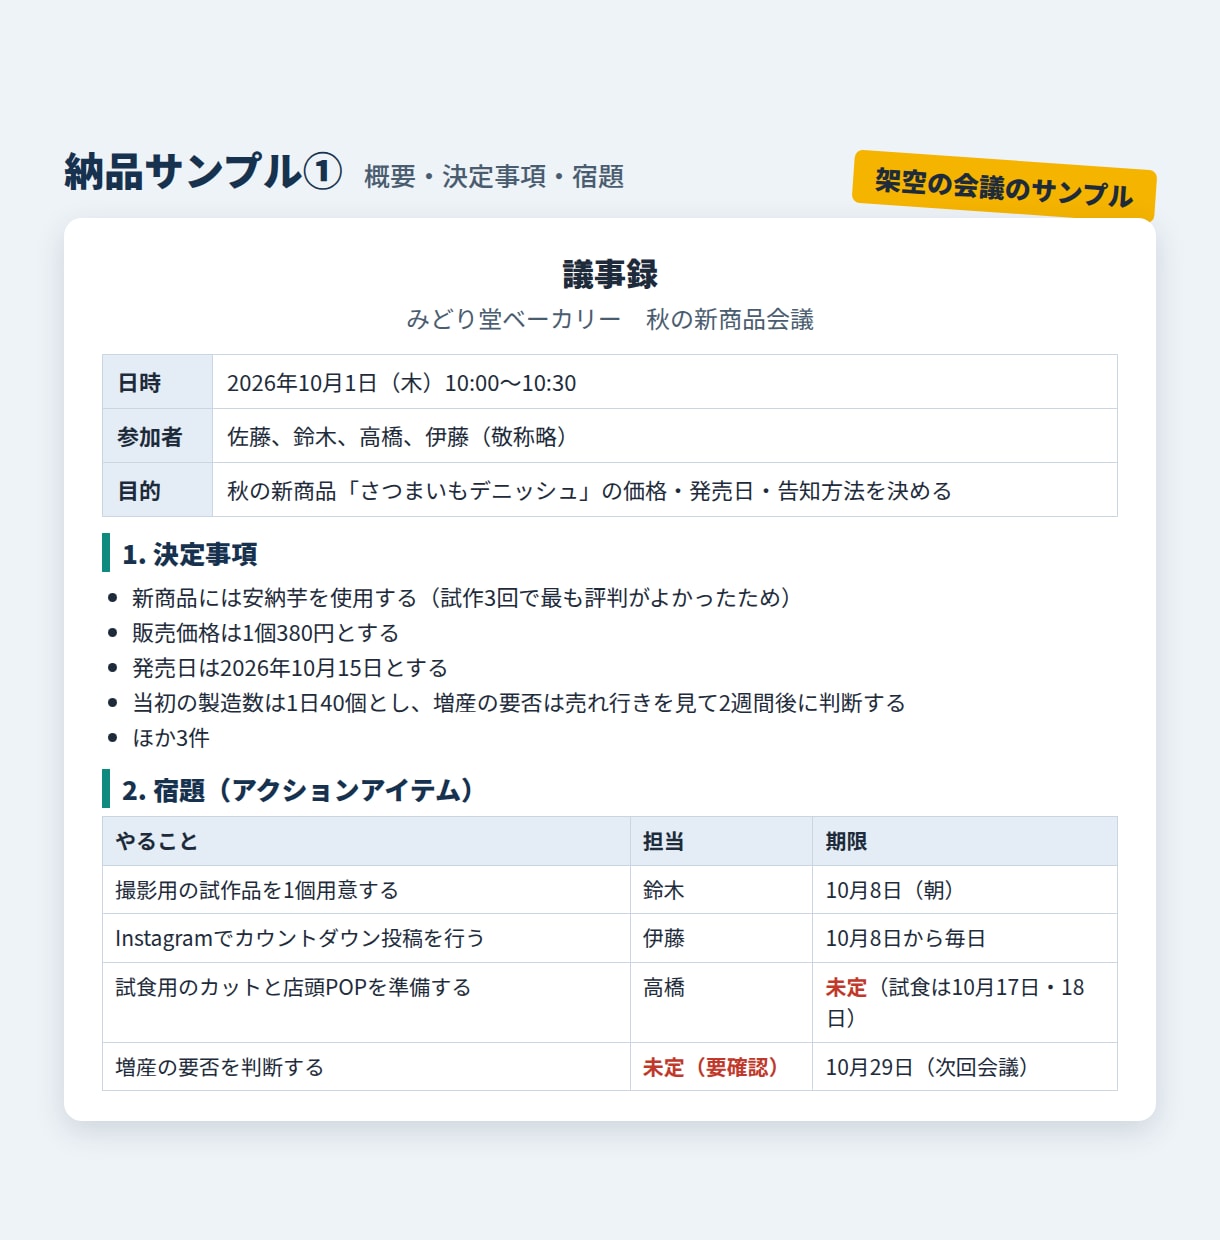
Task: Click the cell 撮影用の試作品を1個用意する
Action: tap(366, 890)
